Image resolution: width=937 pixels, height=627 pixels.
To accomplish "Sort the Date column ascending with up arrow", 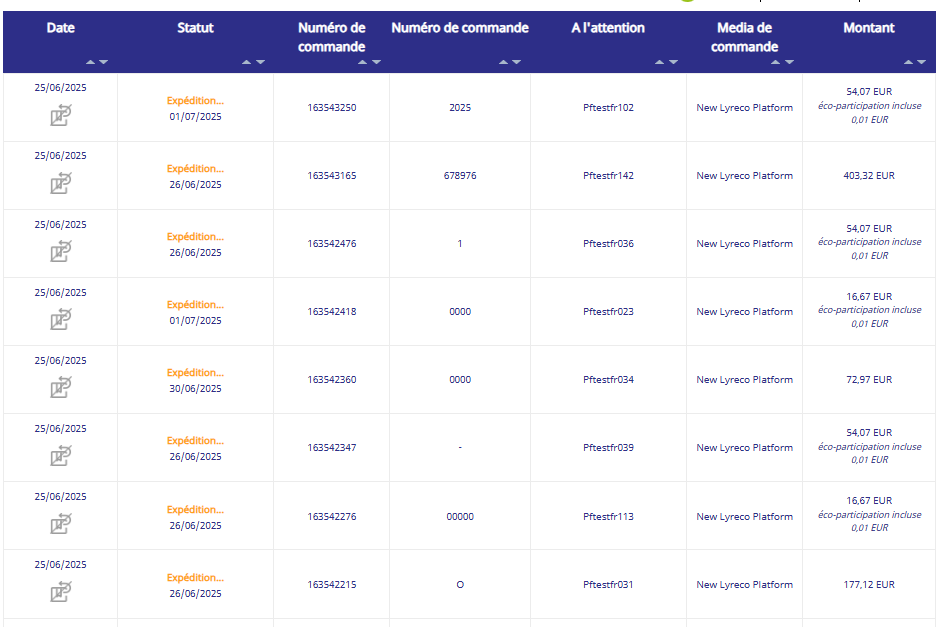I will coord(89,62).
